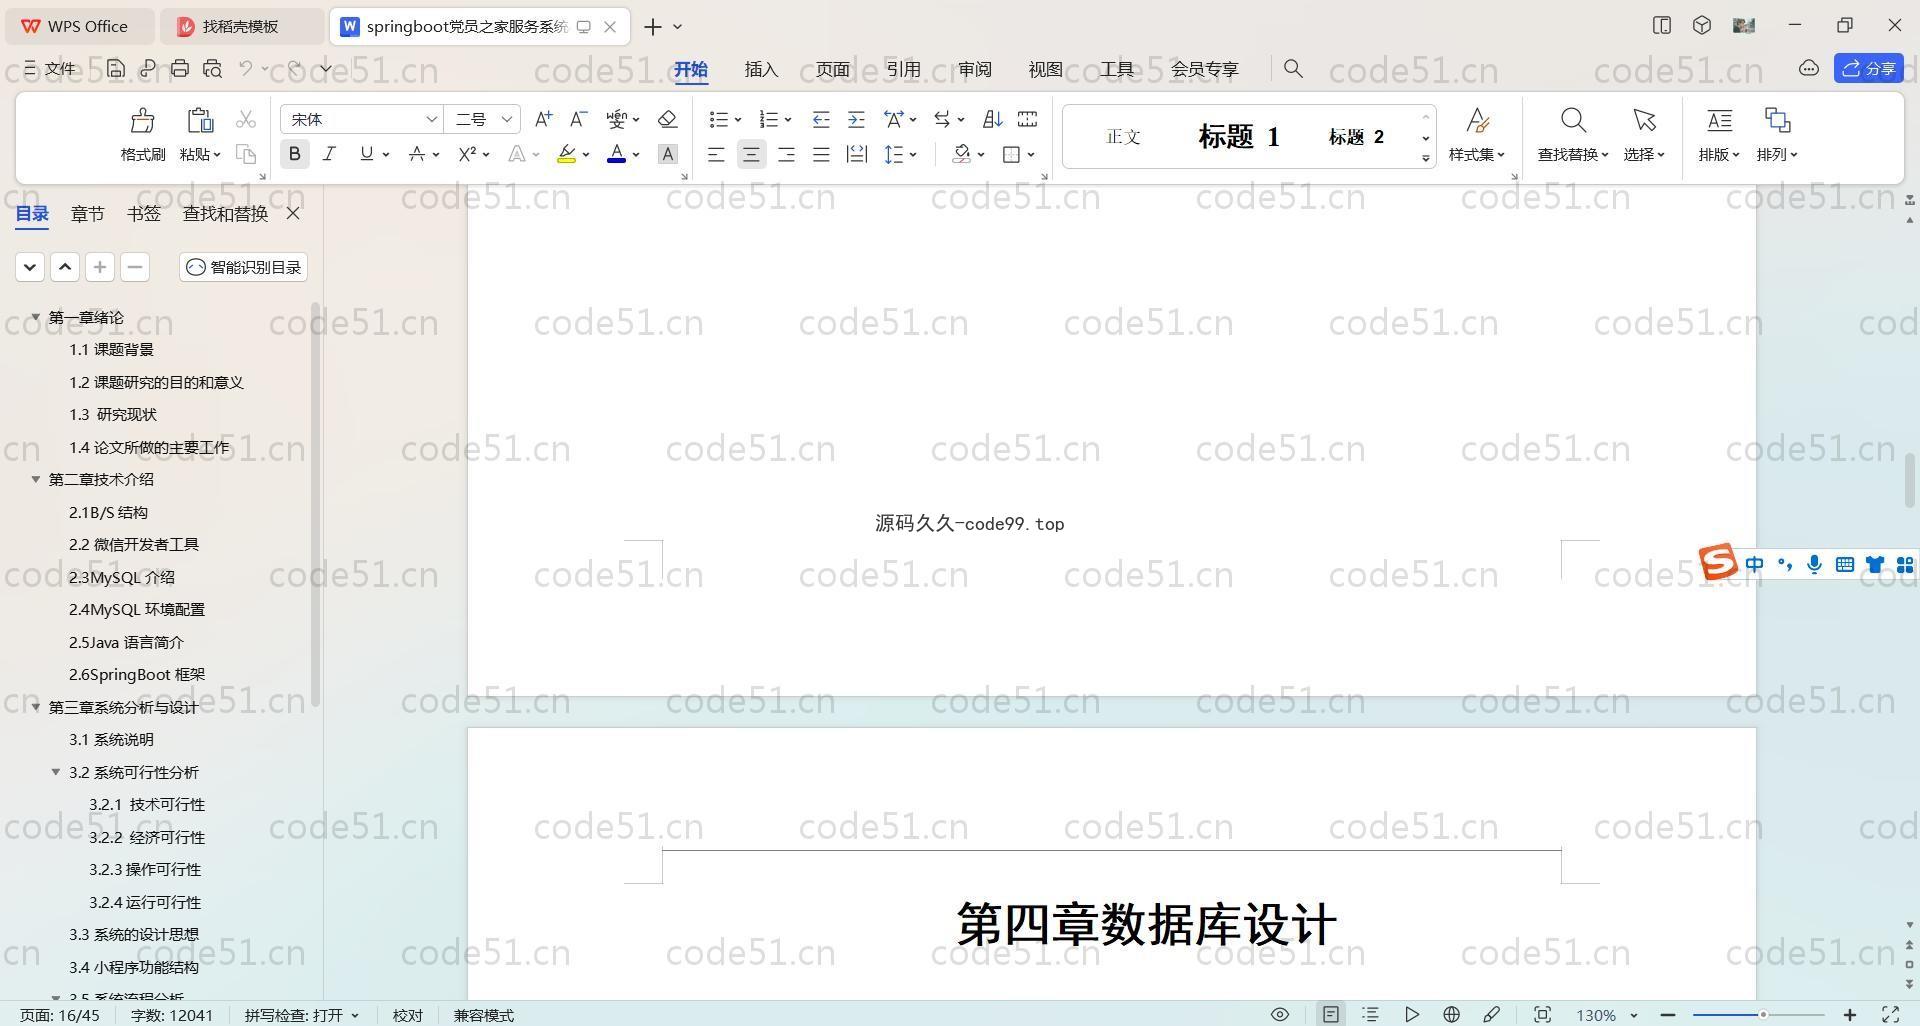Open the 页面 ribbon tab
Screen dimensions: 1920x1026
pyautogui.click(x=832, y=69)
